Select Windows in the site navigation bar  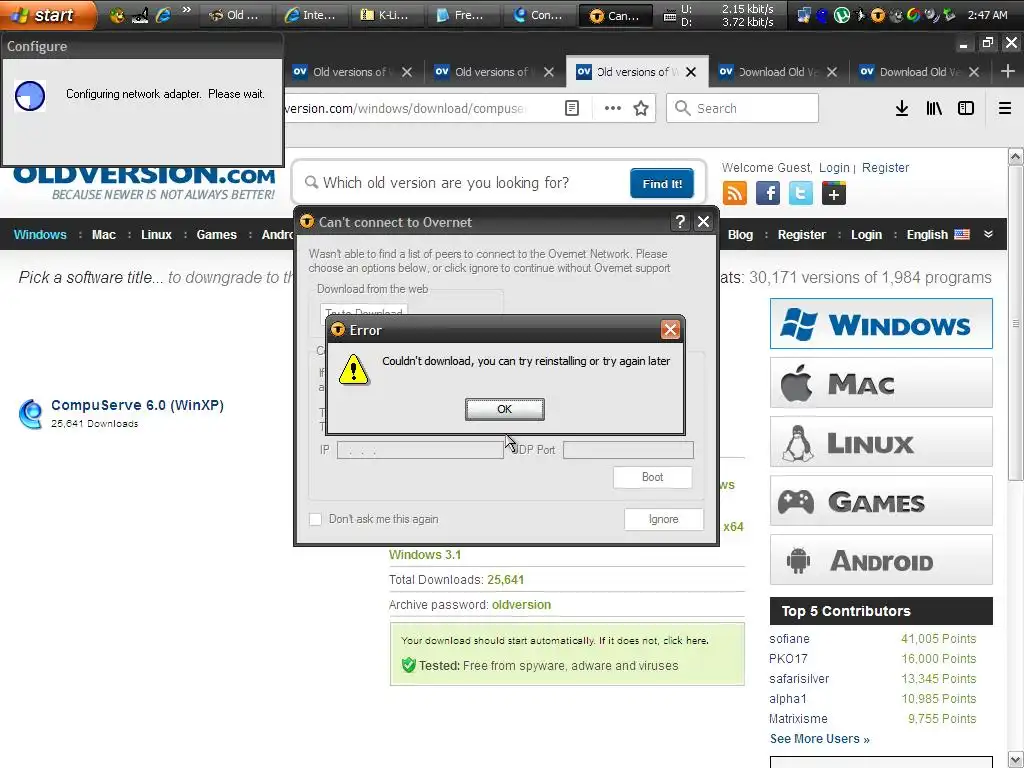[x=40, y=234]
